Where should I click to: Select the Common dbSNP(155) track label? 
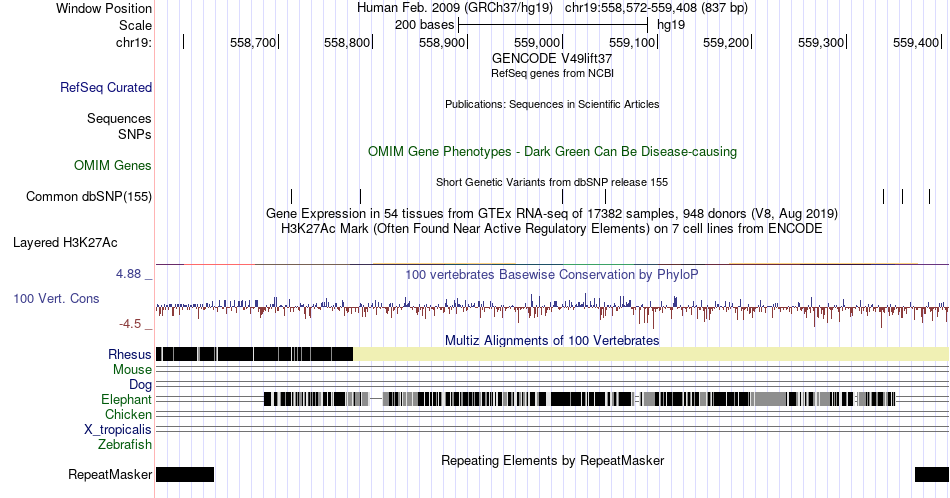tap(89, 197)
